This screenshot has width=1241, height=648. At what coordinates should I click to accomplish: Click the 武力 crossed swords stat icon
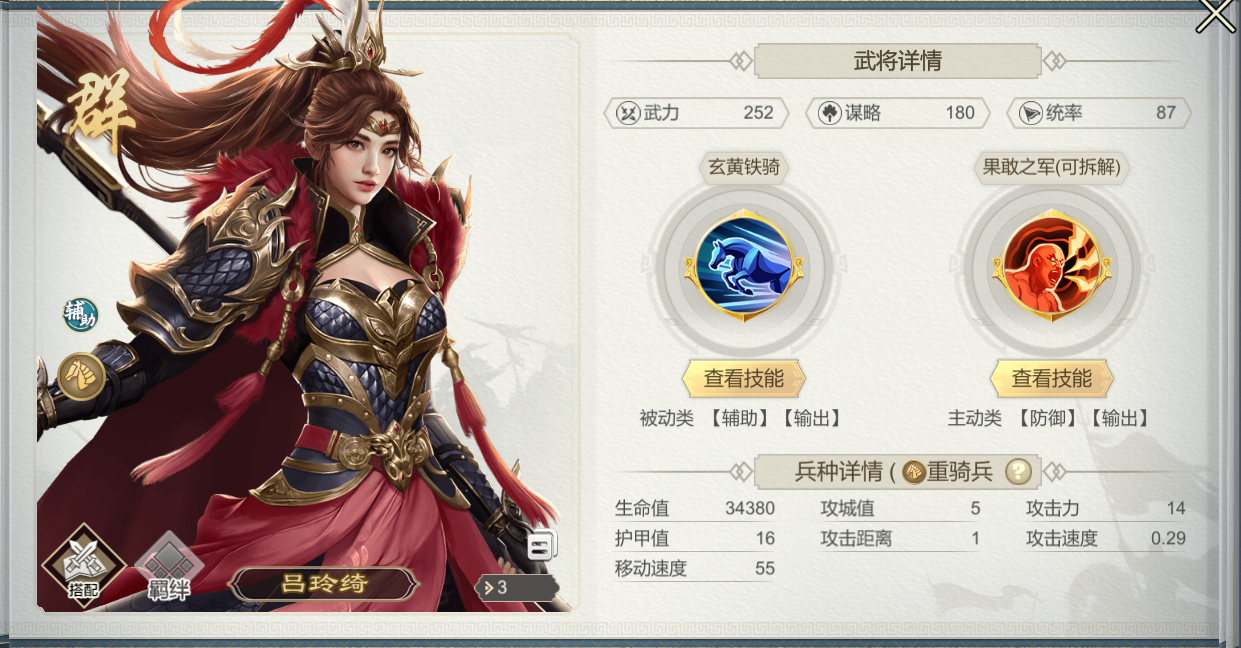coord(628,113)
